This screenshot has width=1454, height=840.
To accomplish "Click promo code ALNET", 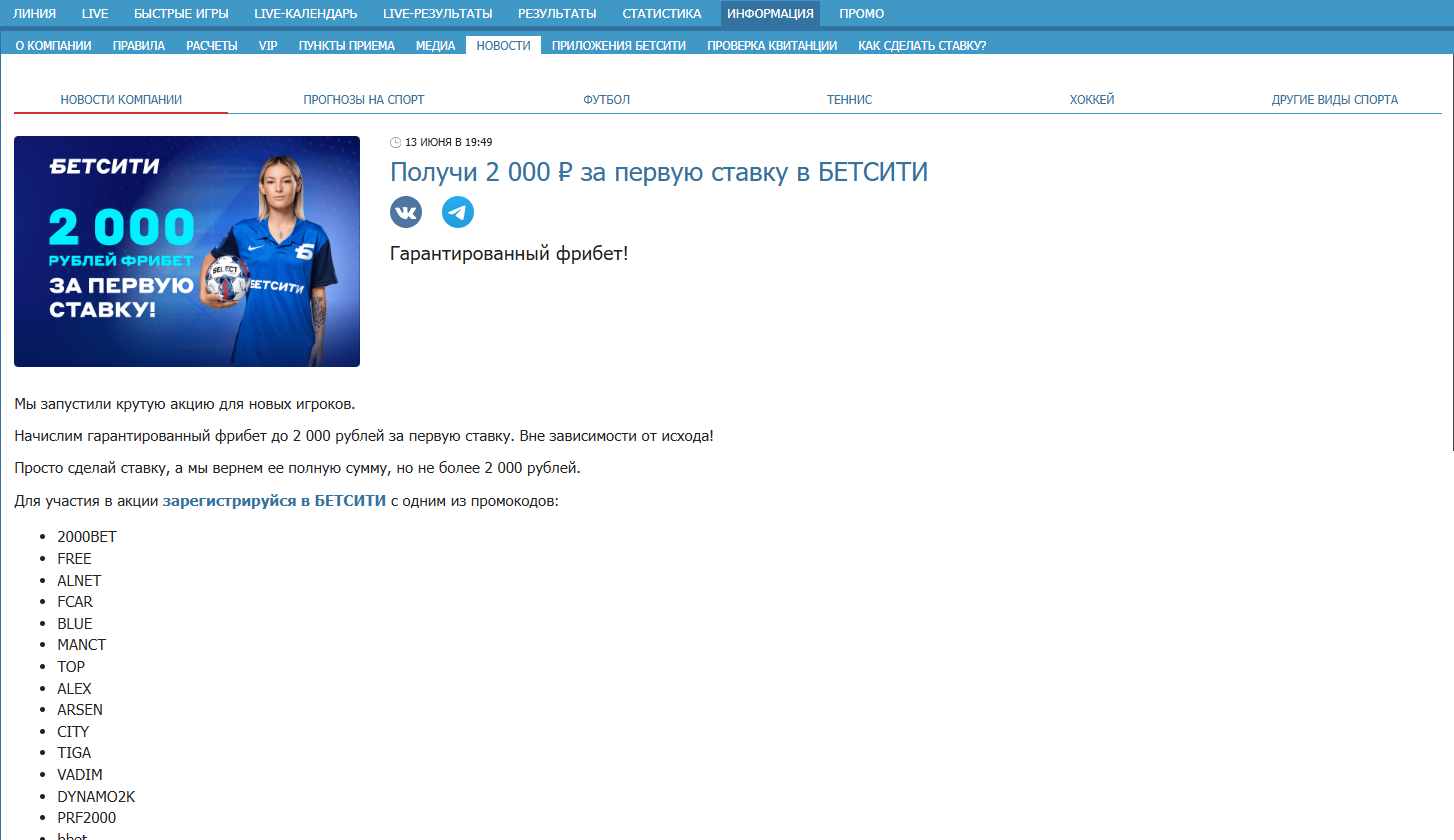I will pyautogui.click(x=79, y=581).
